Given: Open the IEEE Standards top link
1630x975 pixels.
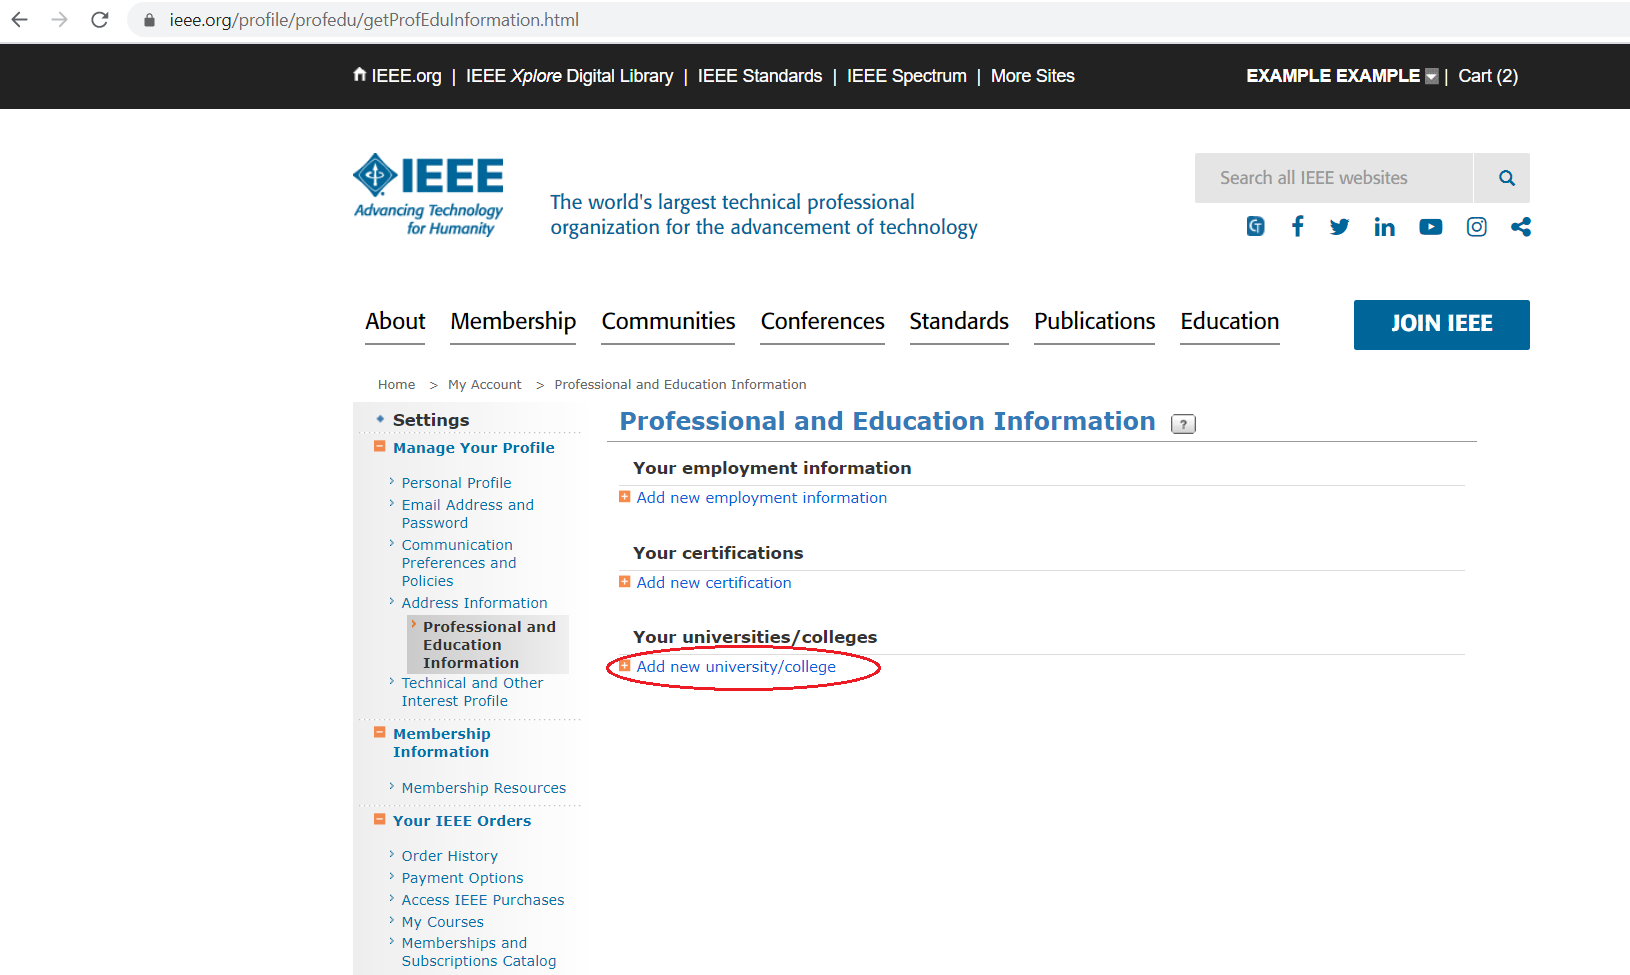Looking at the screenshot, I should click(x=760, y=76).
